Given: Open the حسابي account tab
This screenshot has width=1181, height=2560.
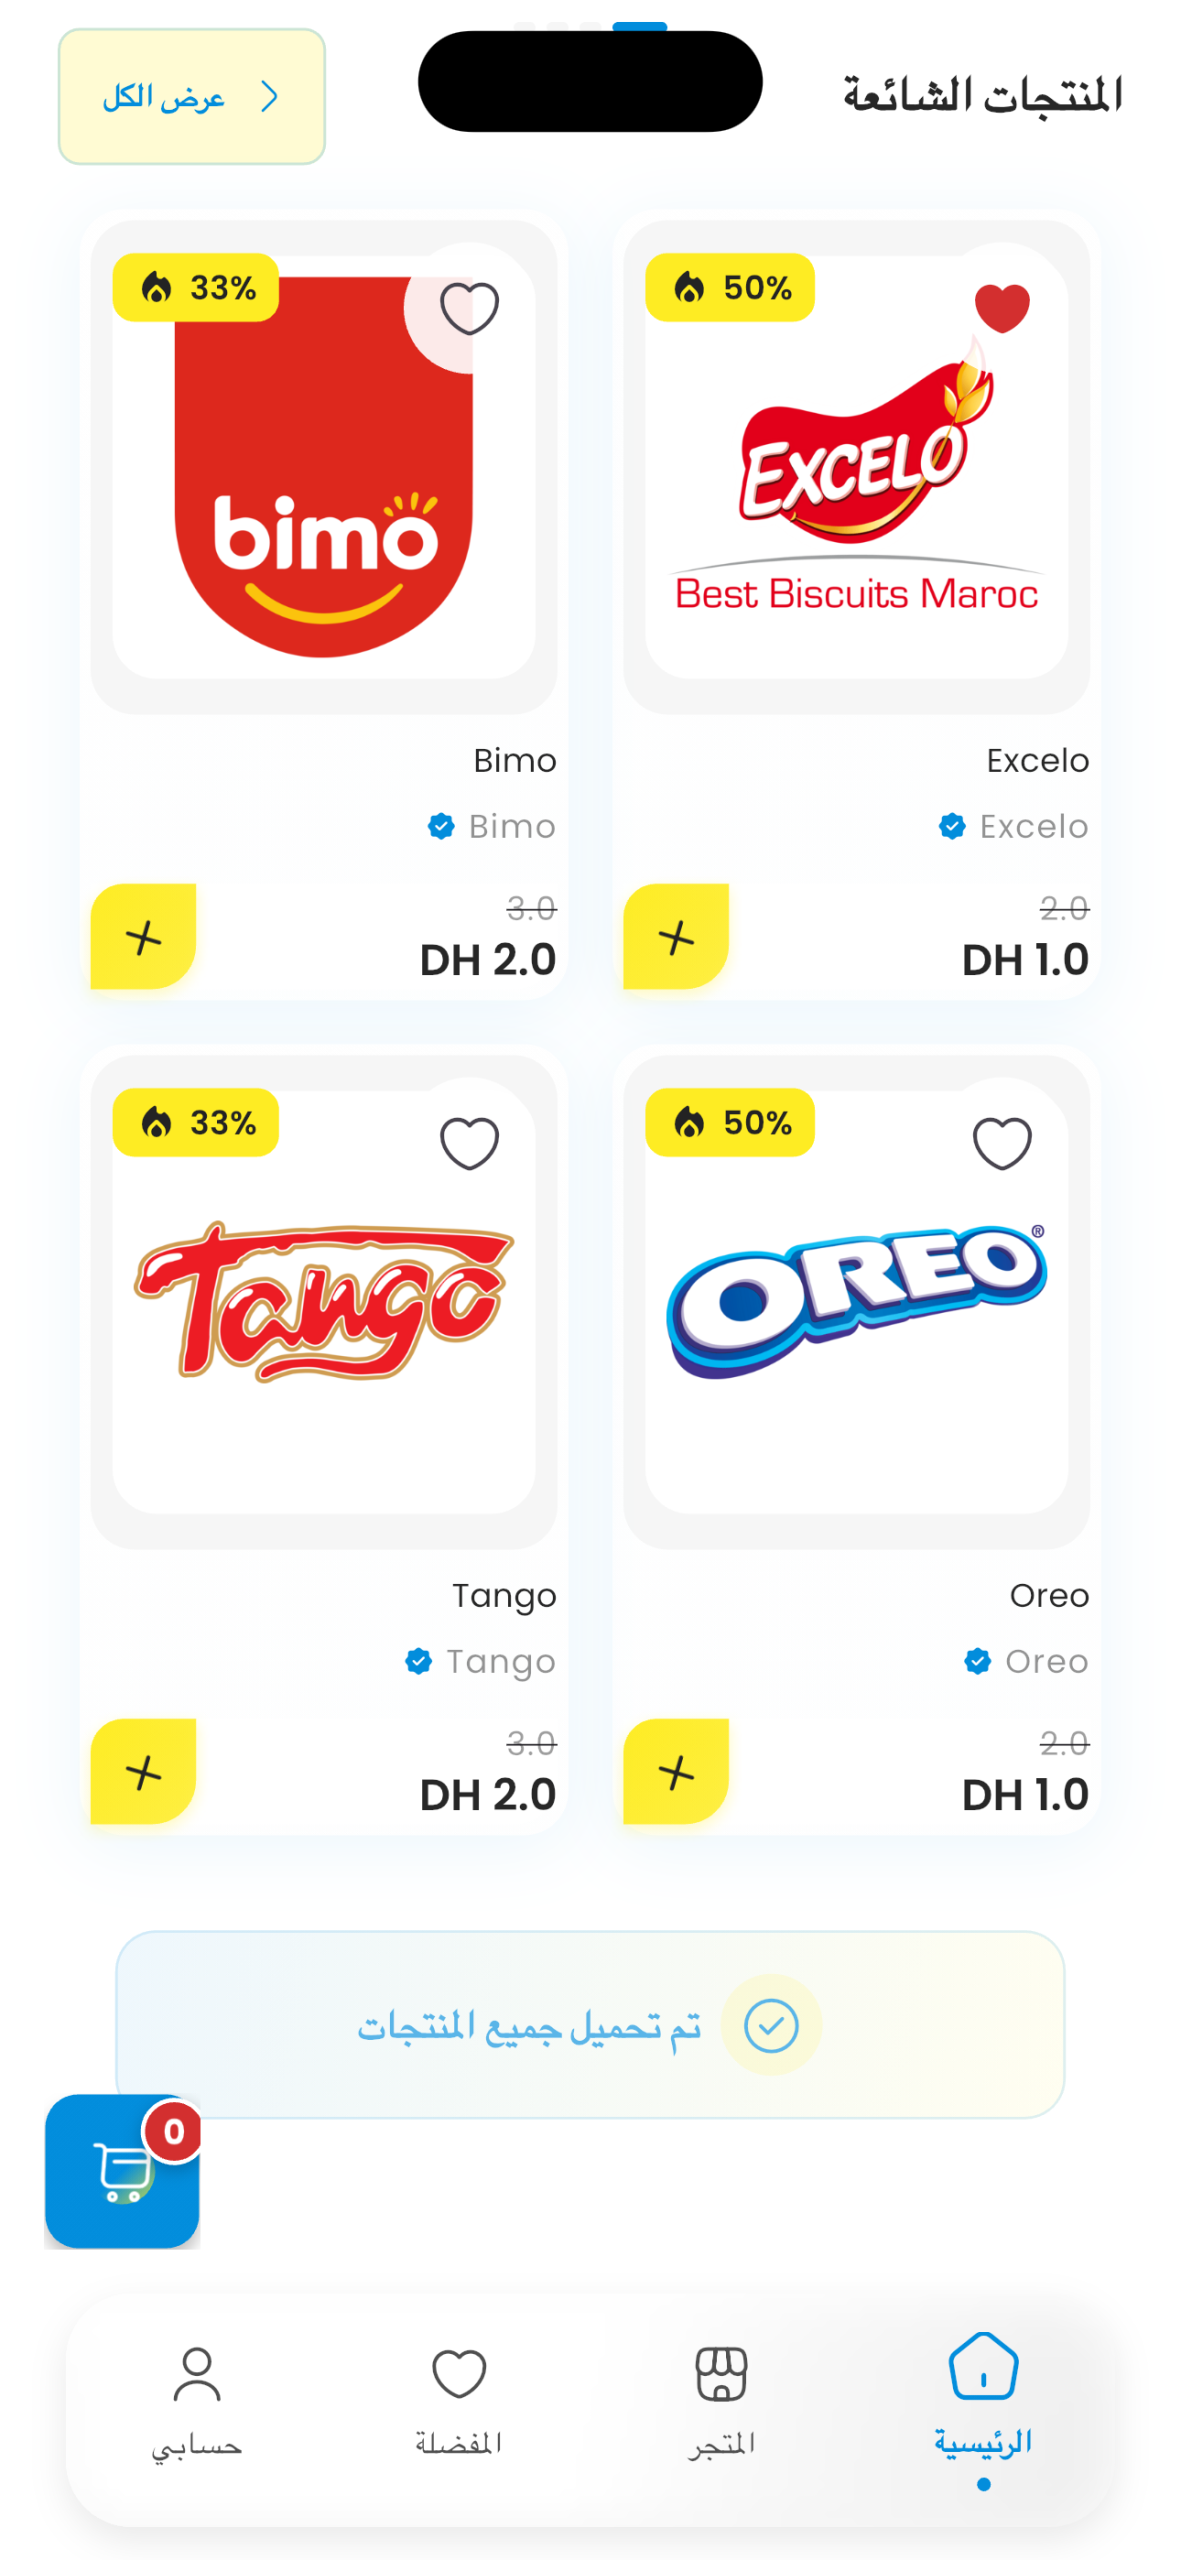Looking at the screenshot, I should 197,2402.
